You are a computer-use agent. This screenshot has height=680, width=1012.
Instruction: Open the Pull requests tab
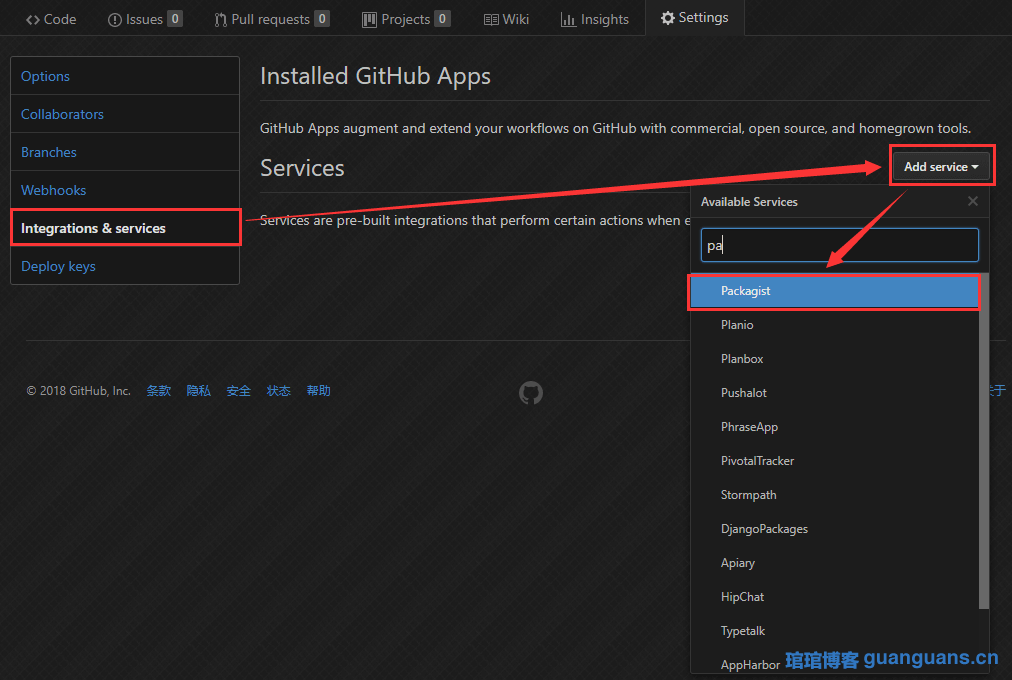coord(272,19)
